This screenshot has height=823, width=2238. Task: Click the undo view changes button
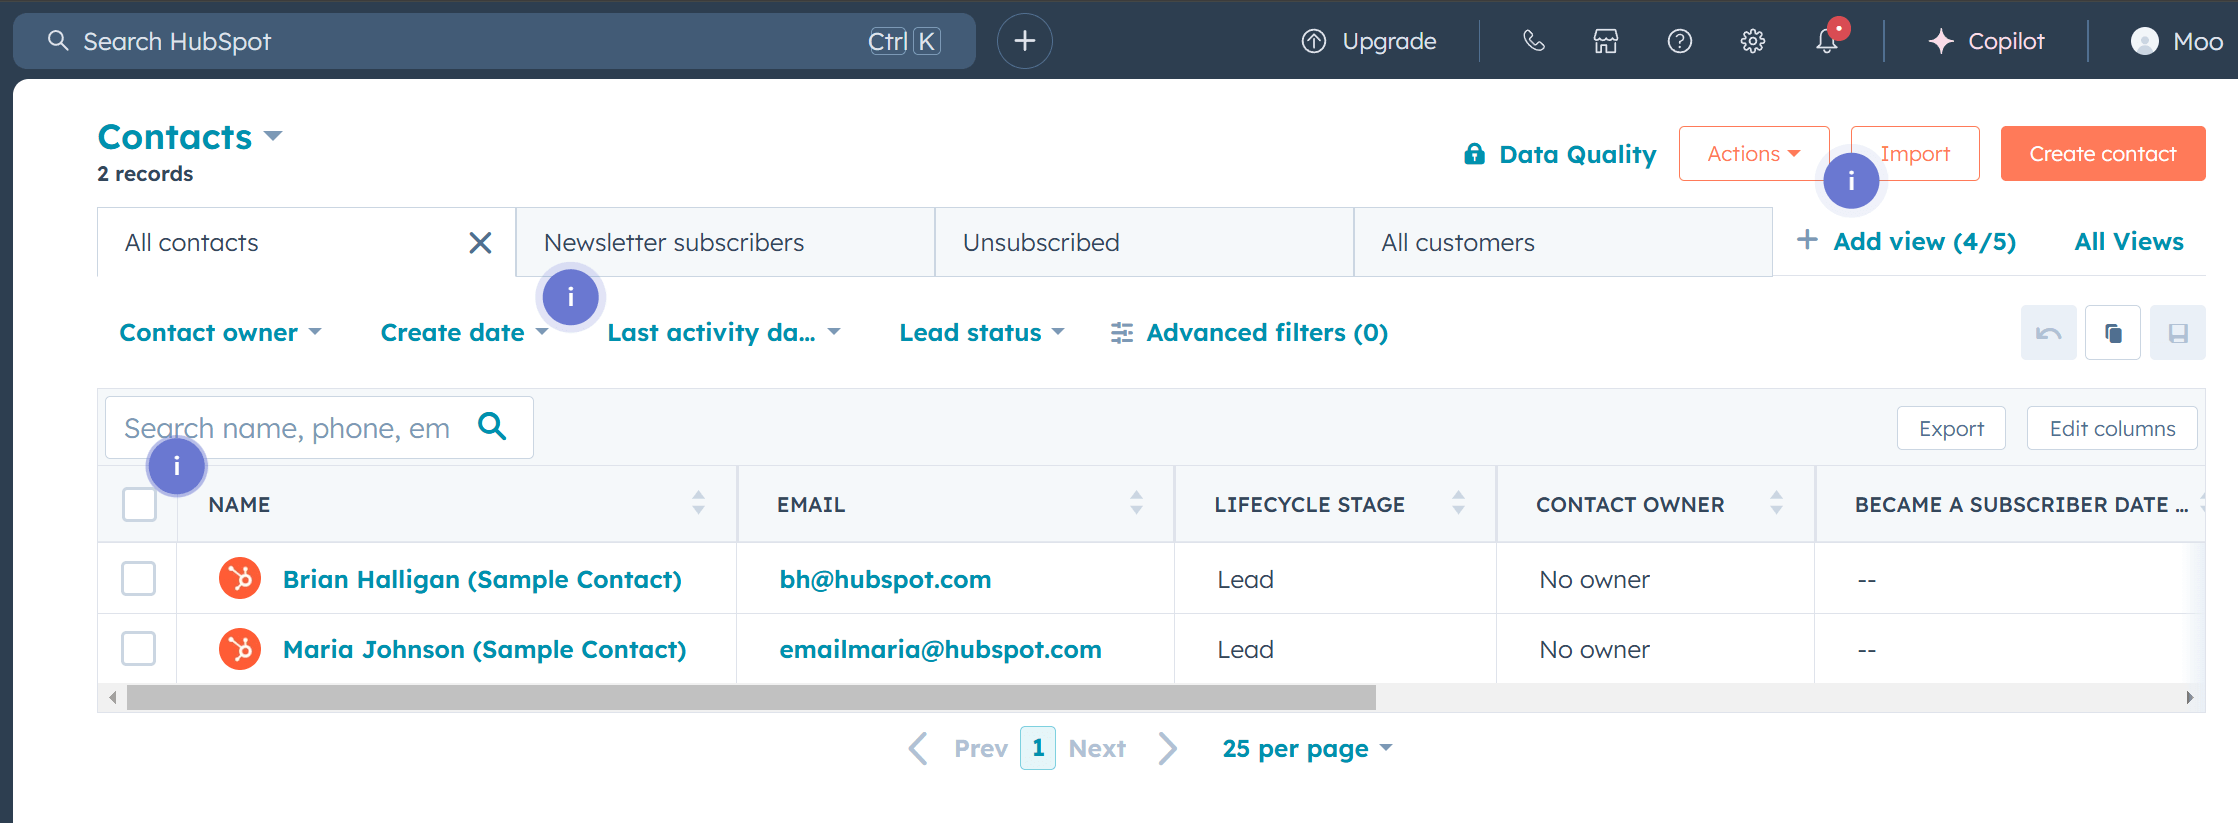pyautogui.click(x=2048, y=333)
